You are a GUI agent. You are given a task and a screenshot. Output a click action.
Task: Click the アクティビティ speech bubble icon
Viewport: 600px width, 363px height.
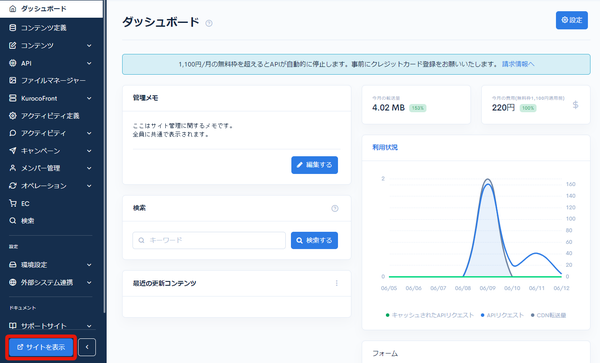click(x=13, y=133)
